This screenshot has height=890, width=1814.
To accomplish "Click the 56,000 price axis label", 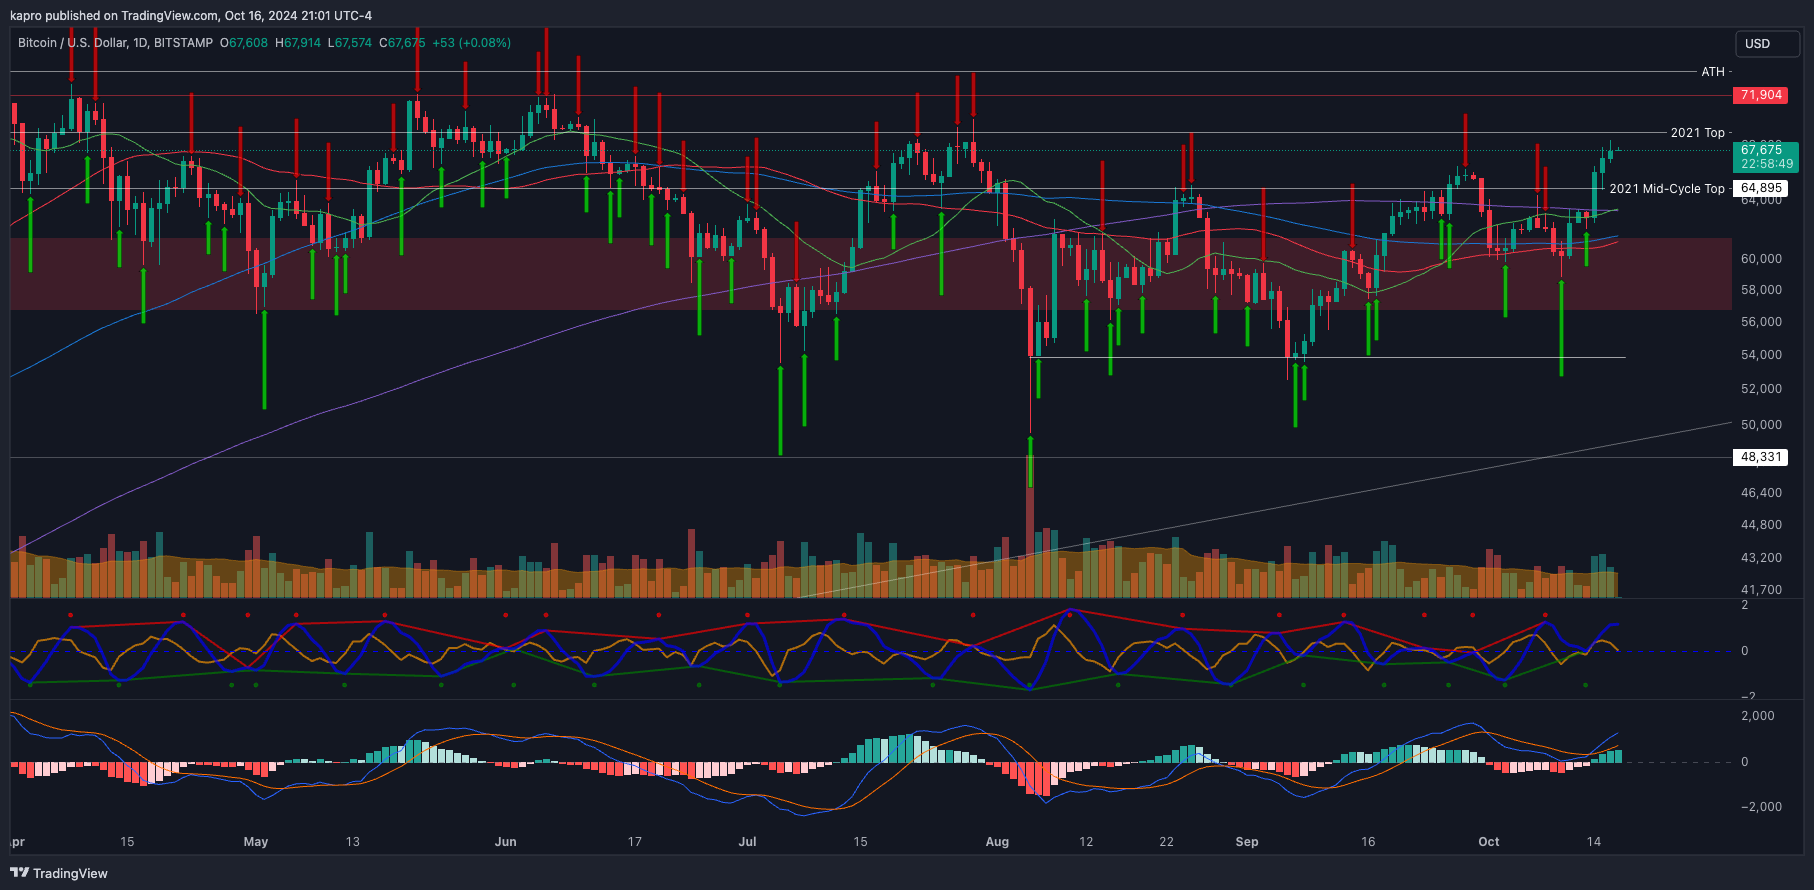I will (x=1761, y=322).
